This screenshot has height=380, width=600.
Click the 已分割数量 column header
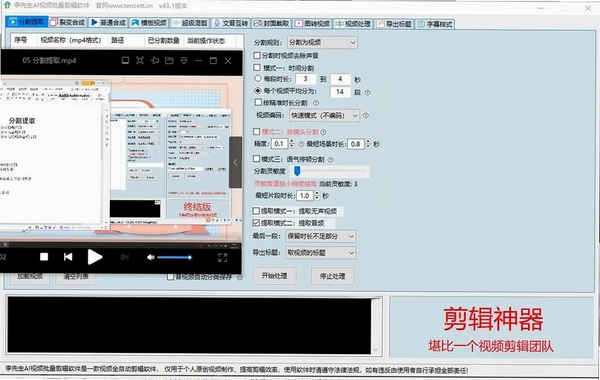click(x=164, y=41)
